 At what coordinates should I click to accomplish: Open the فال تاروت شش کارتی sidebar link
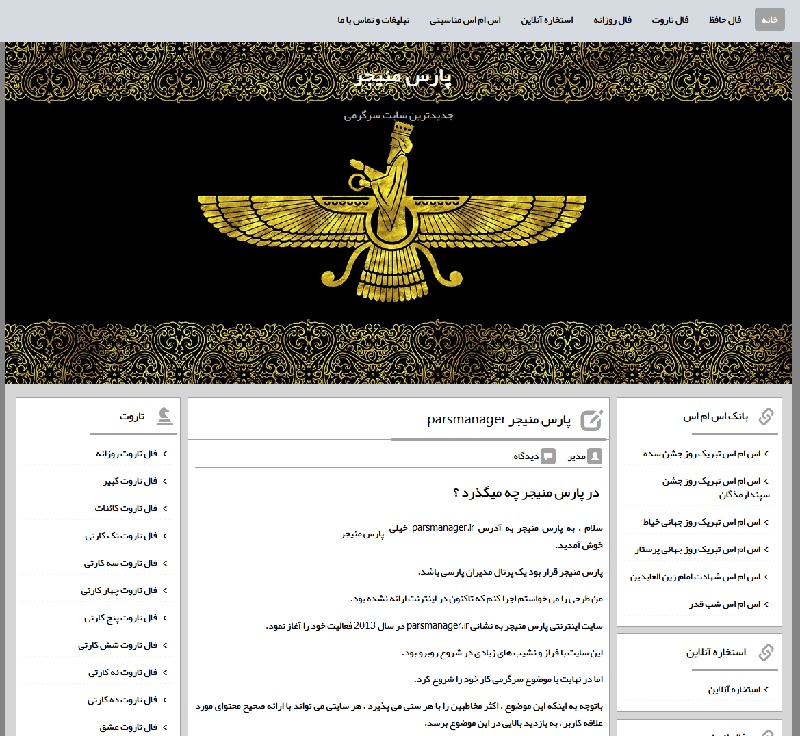tap(117, 645)
